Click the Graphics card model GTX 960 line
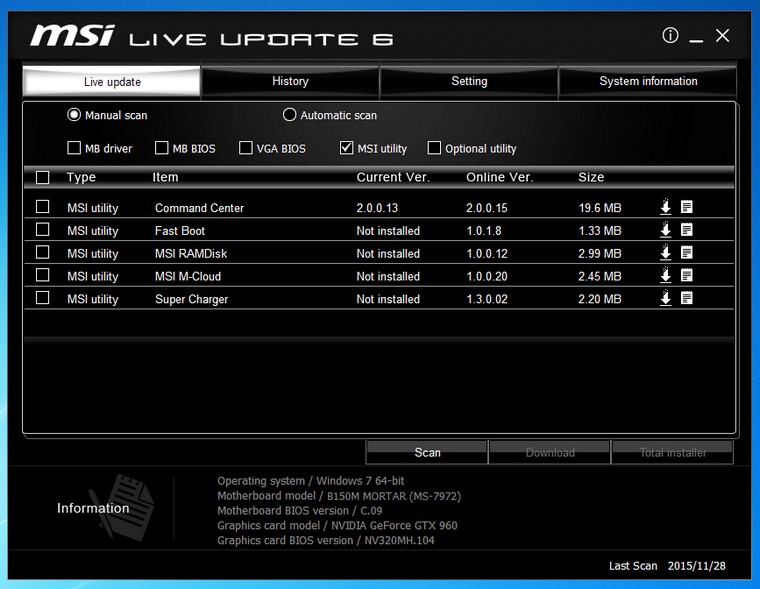The height and width of the screenshot is (589, 760). click(337, 525)
